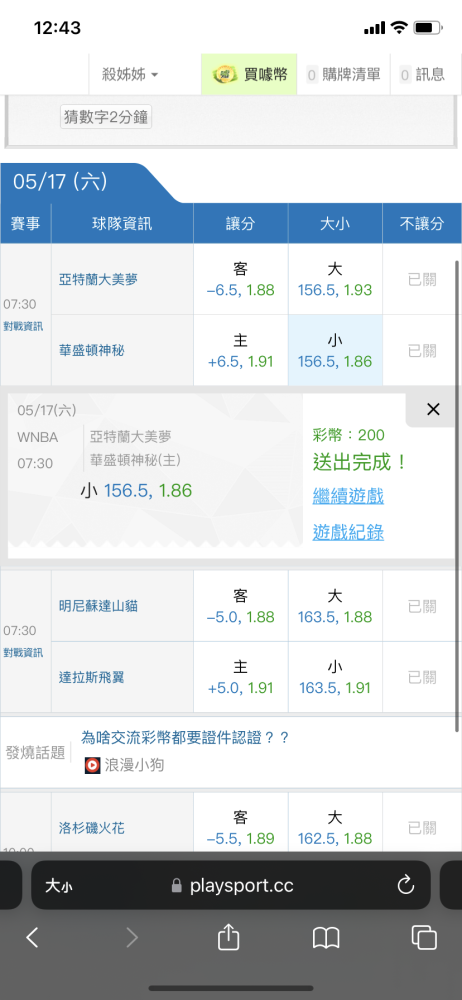The height and width of the screenshot is (1000, 462).
Task: Open the 訊息 messages tab
Action: 422,75
